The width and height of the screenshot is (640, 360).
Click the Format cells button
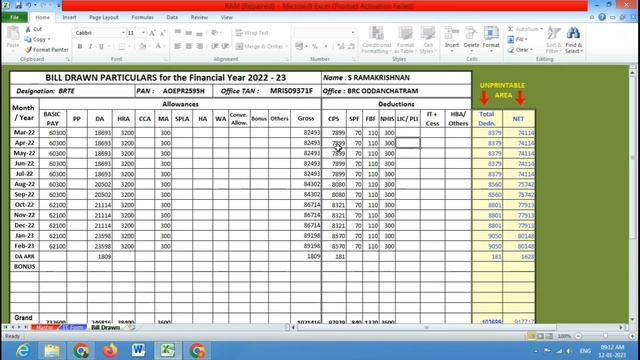pyautogui.click(x=491, y=39)
